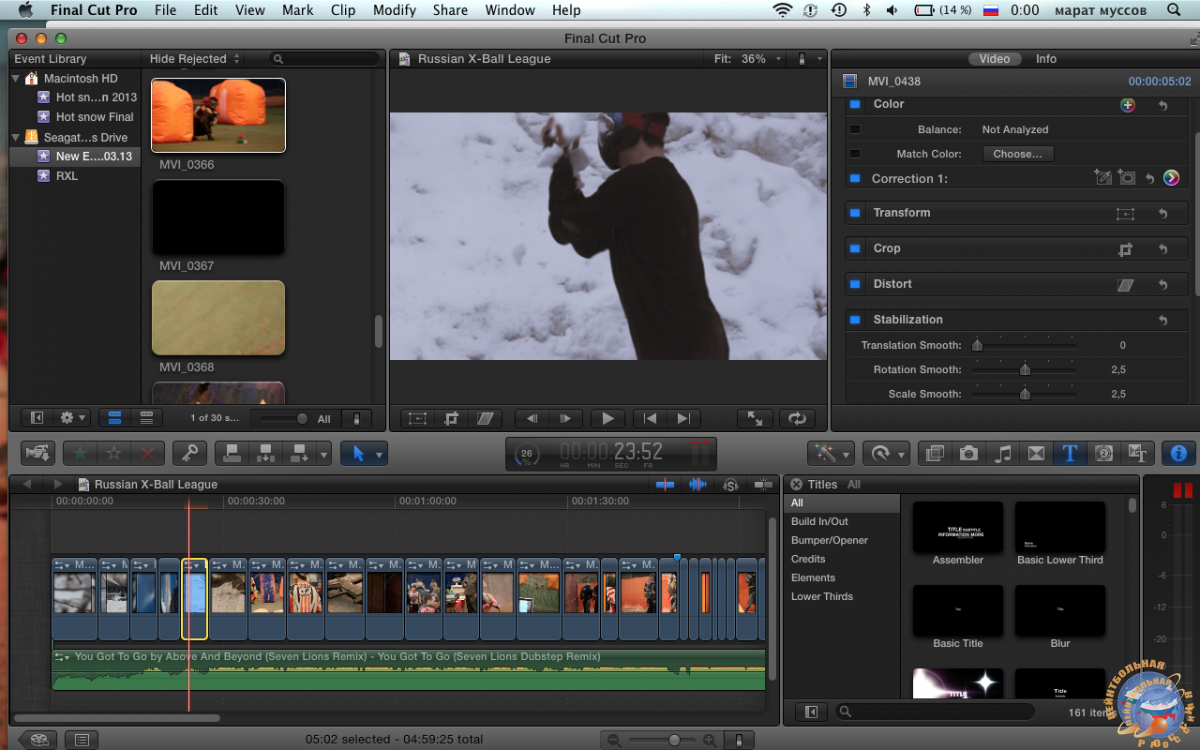Switch to the Info tab in the inspector
This screenshot has height=750, width=1200.
tap(1046, 59)
